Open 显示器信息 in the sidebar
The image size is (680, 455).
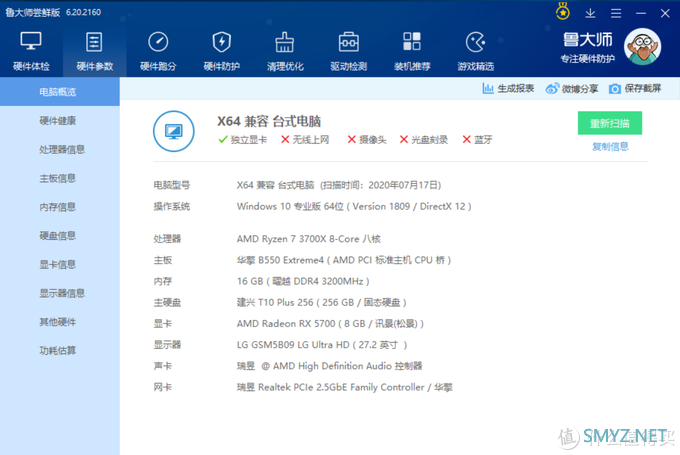coord(60,293)
